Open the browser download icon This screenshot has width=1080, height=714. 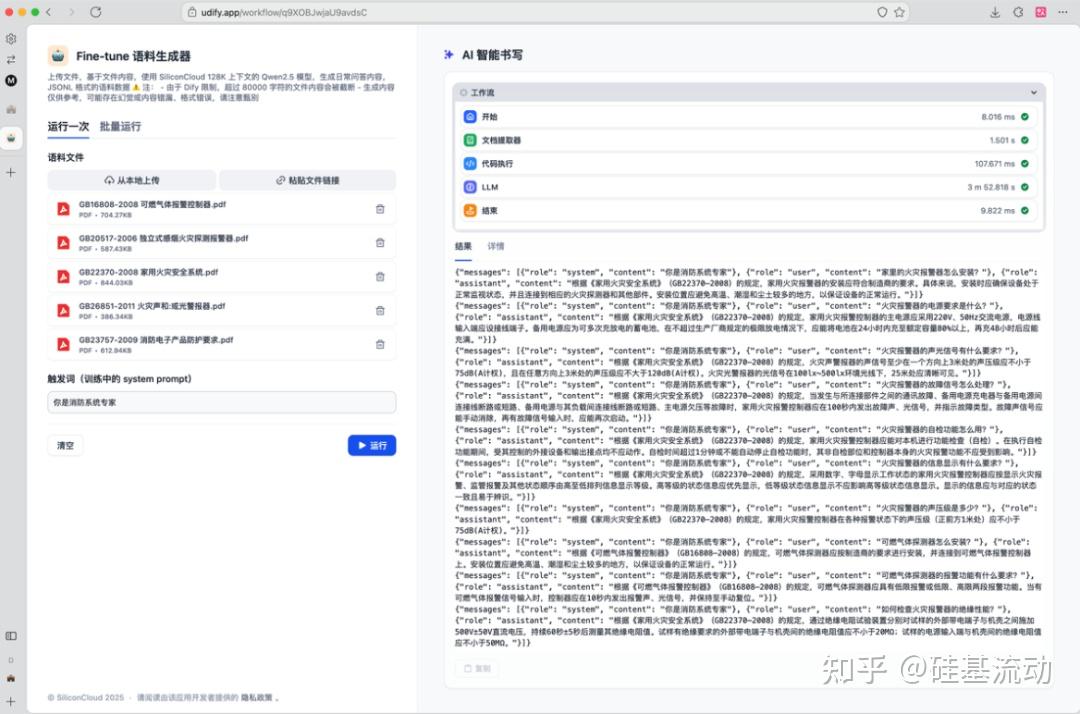pos(994,14)
